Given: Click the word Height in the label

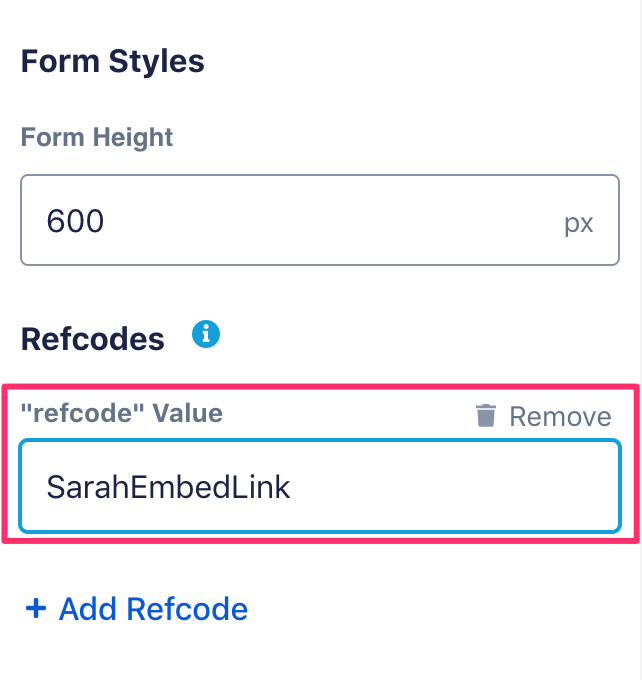Looking at the screenshot, I should (x=134, y=137).
